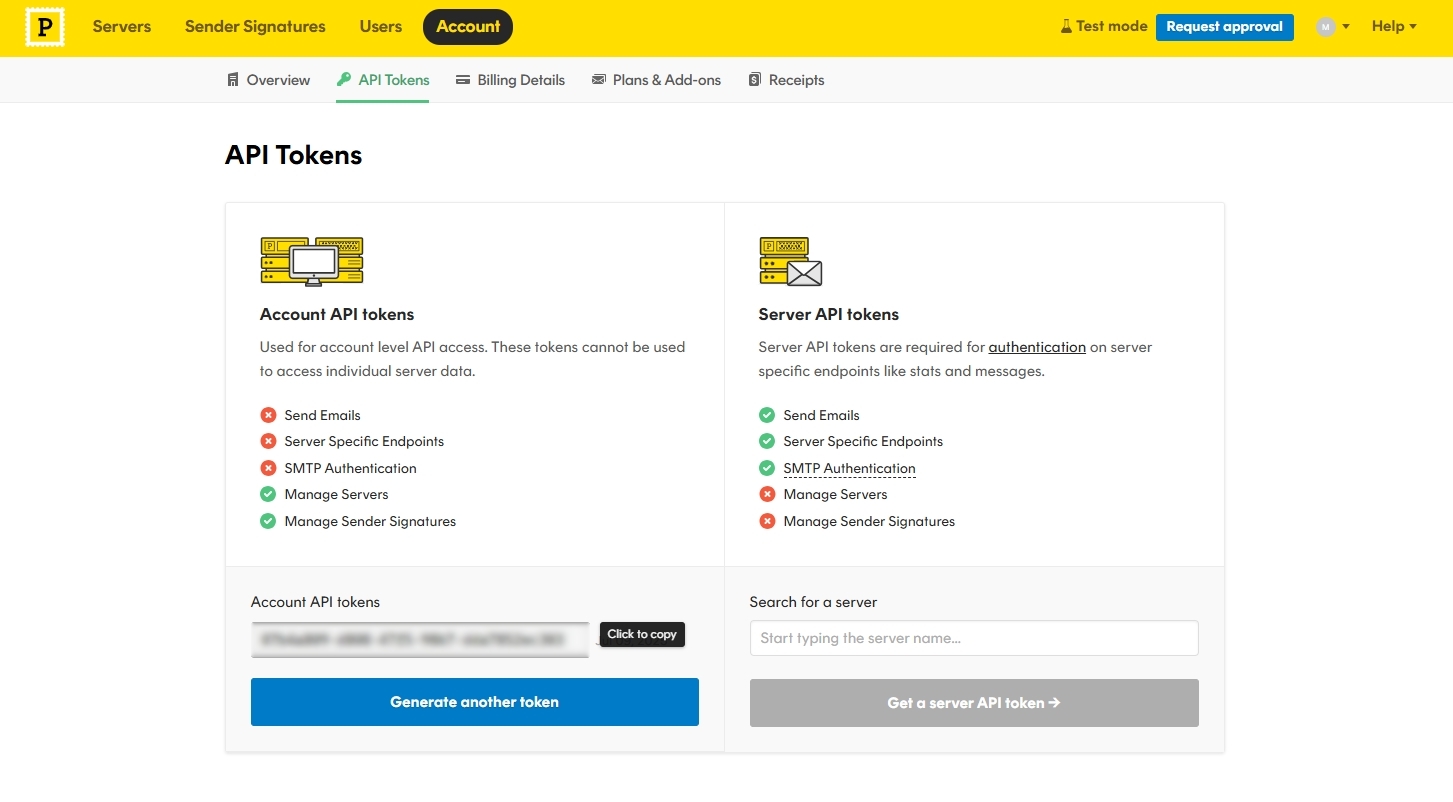The height and width of the screenshot is (802, 1453).
Task: Click the Server API tokens envelope illustration
Action: (x=791, y=261)
